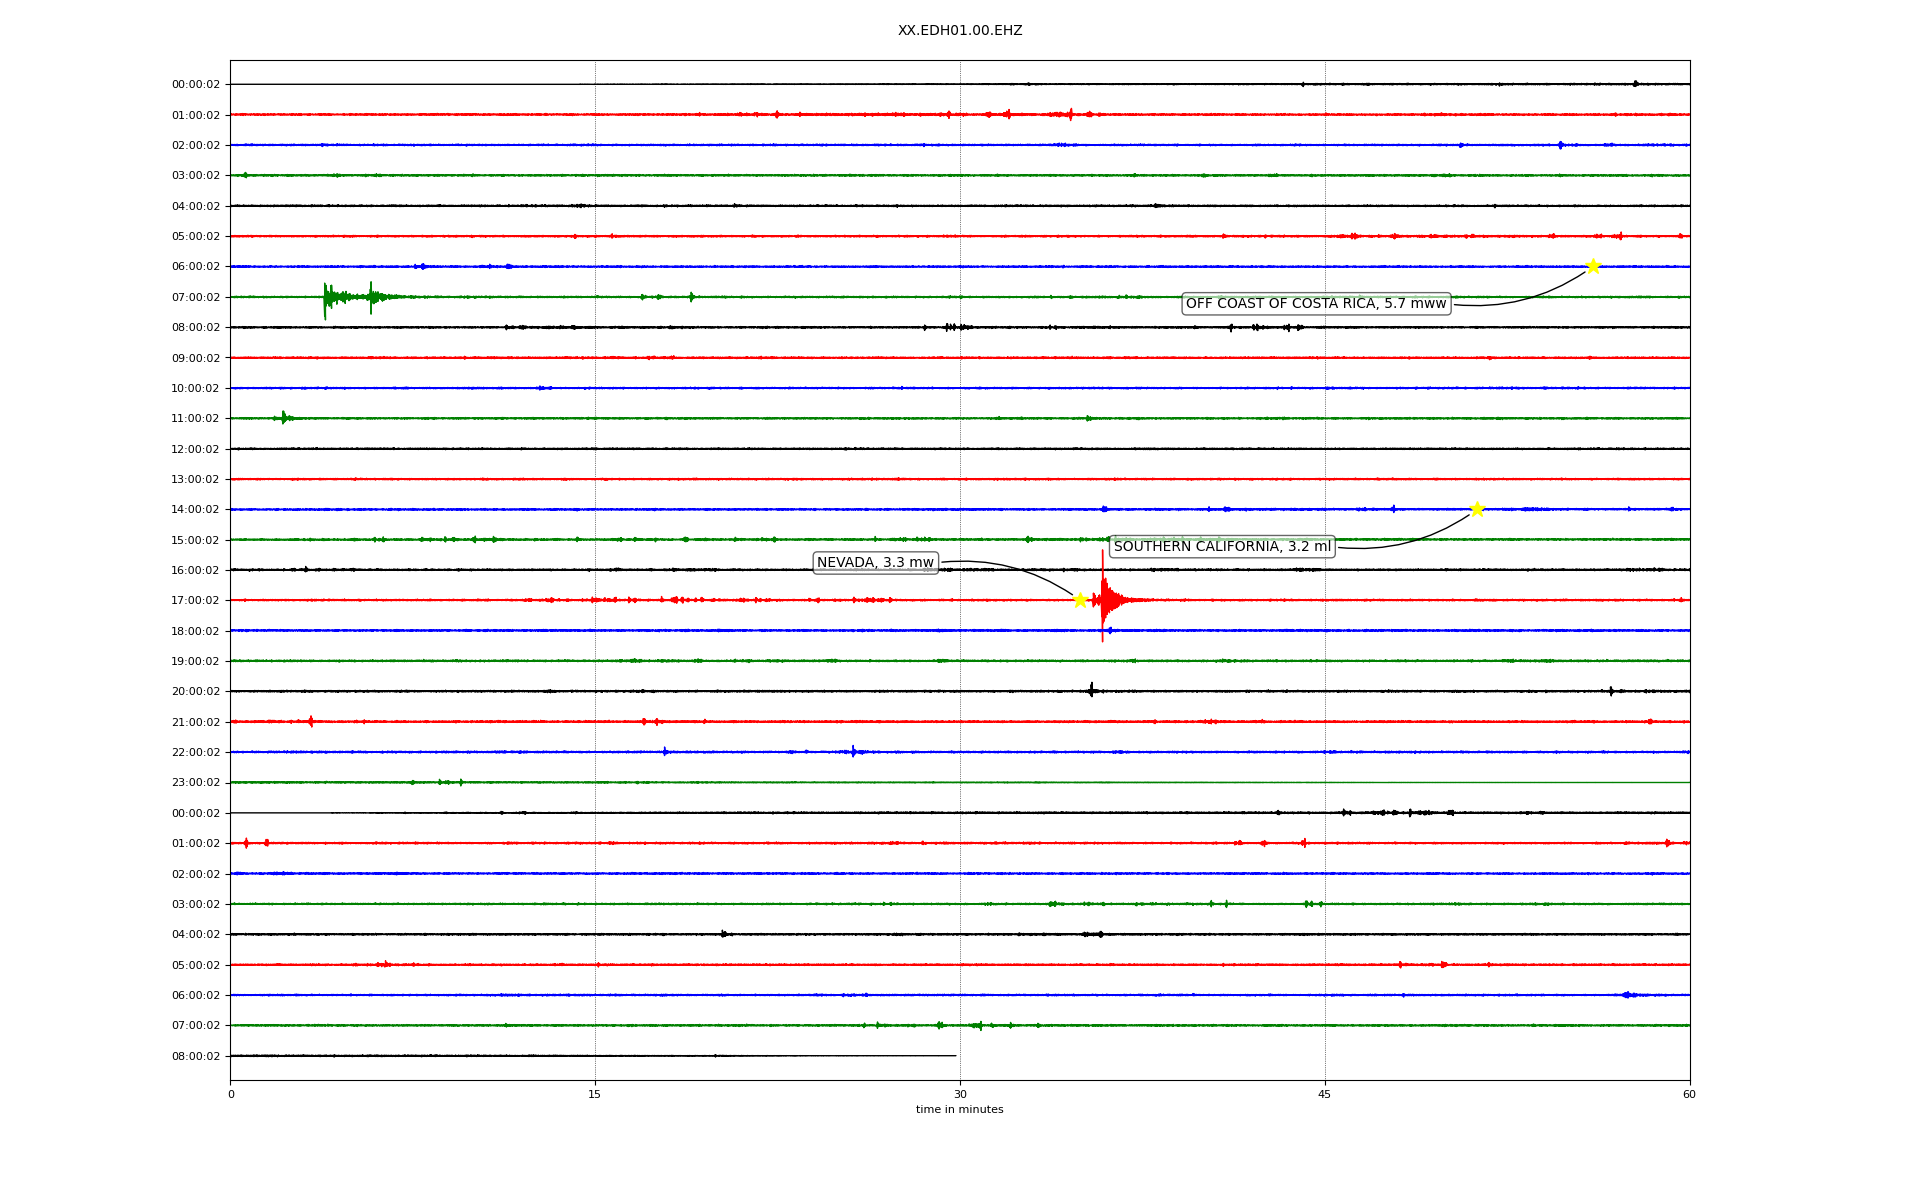Viewport: 1920px width, 1200px height.
Task: Click the green spike on 11:00:02 trace
Action: (x=284, y=417)
